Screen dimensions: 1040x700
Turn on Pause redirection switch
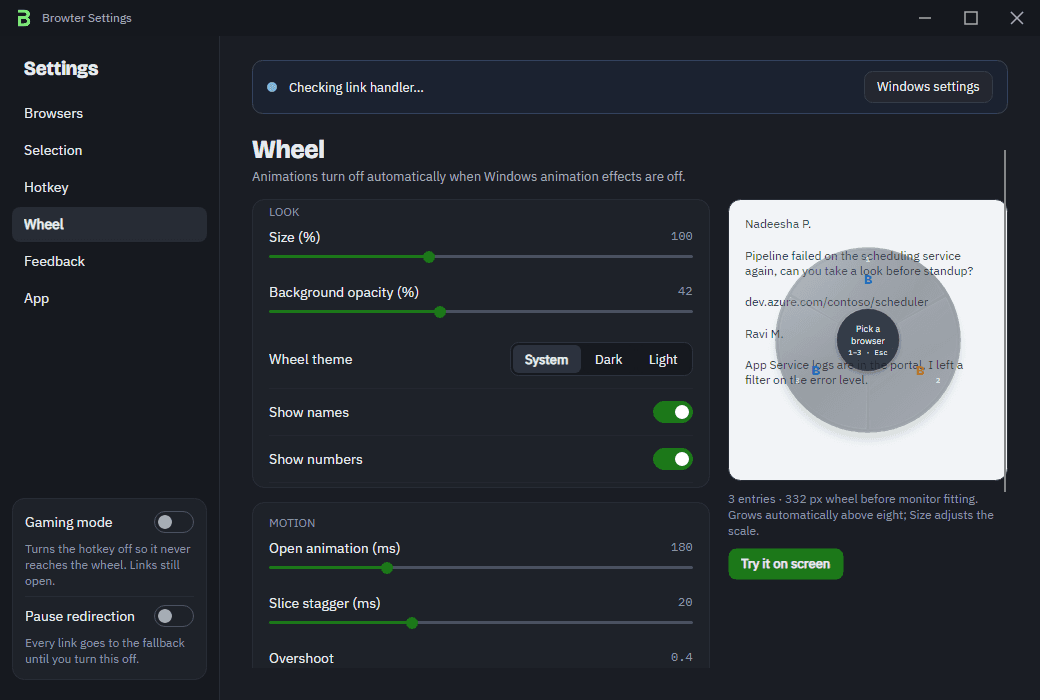(x=174, y=616)
